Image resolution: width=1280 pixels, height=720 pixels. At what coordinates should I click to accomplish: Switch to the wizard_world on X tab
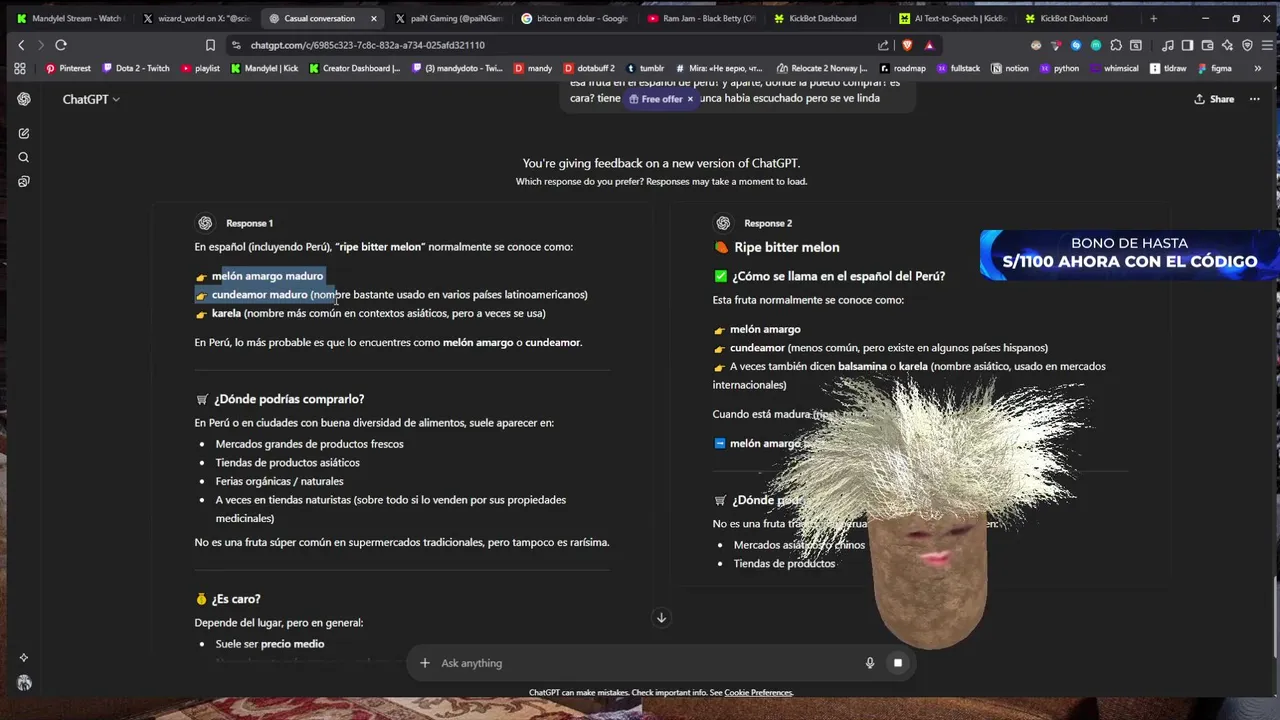197,18
